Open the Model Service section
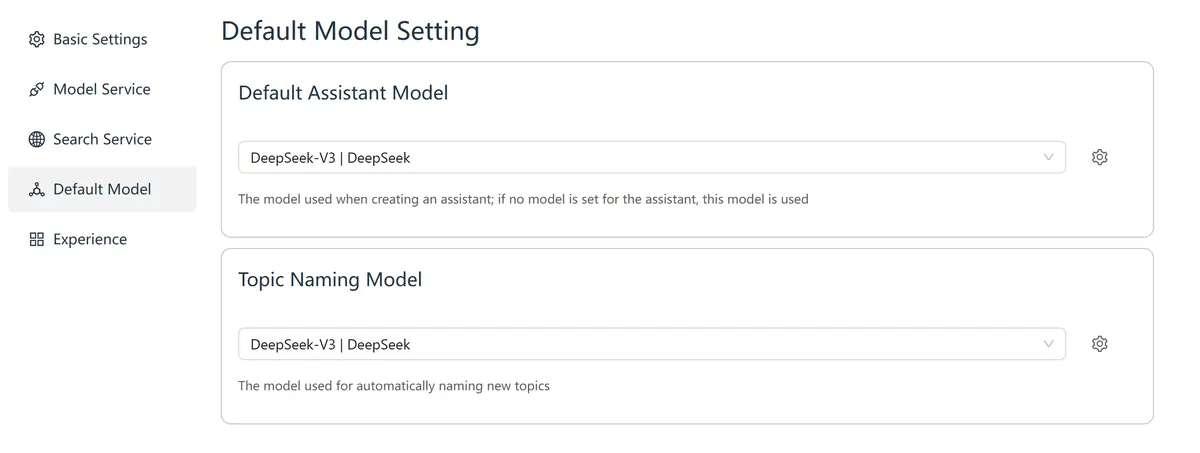 (x=101, y=89)
